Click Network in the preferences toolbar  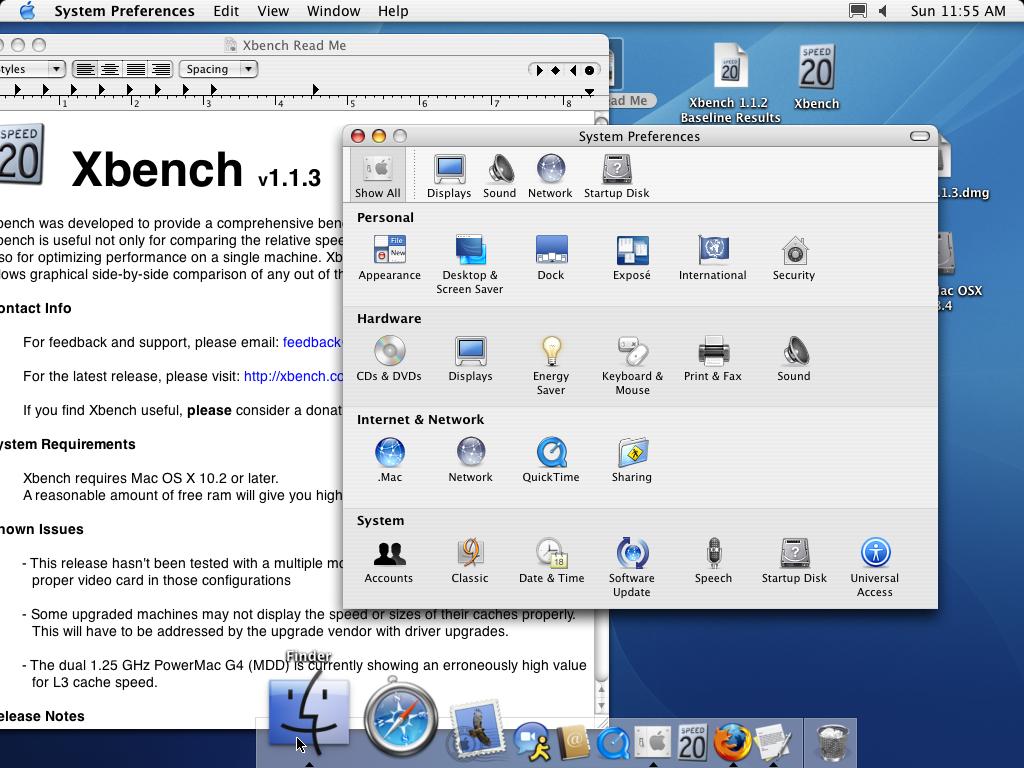[550, 176]
